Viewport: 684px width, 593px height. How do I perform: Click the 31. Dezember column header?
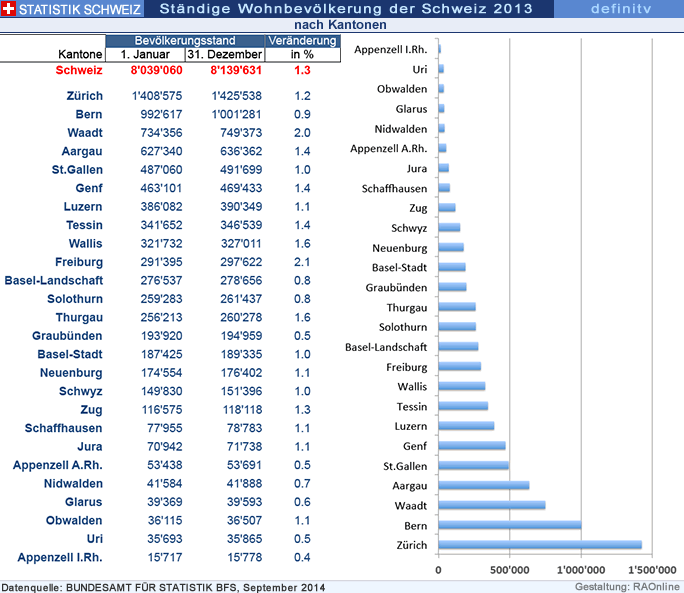(x=226, y=54)
